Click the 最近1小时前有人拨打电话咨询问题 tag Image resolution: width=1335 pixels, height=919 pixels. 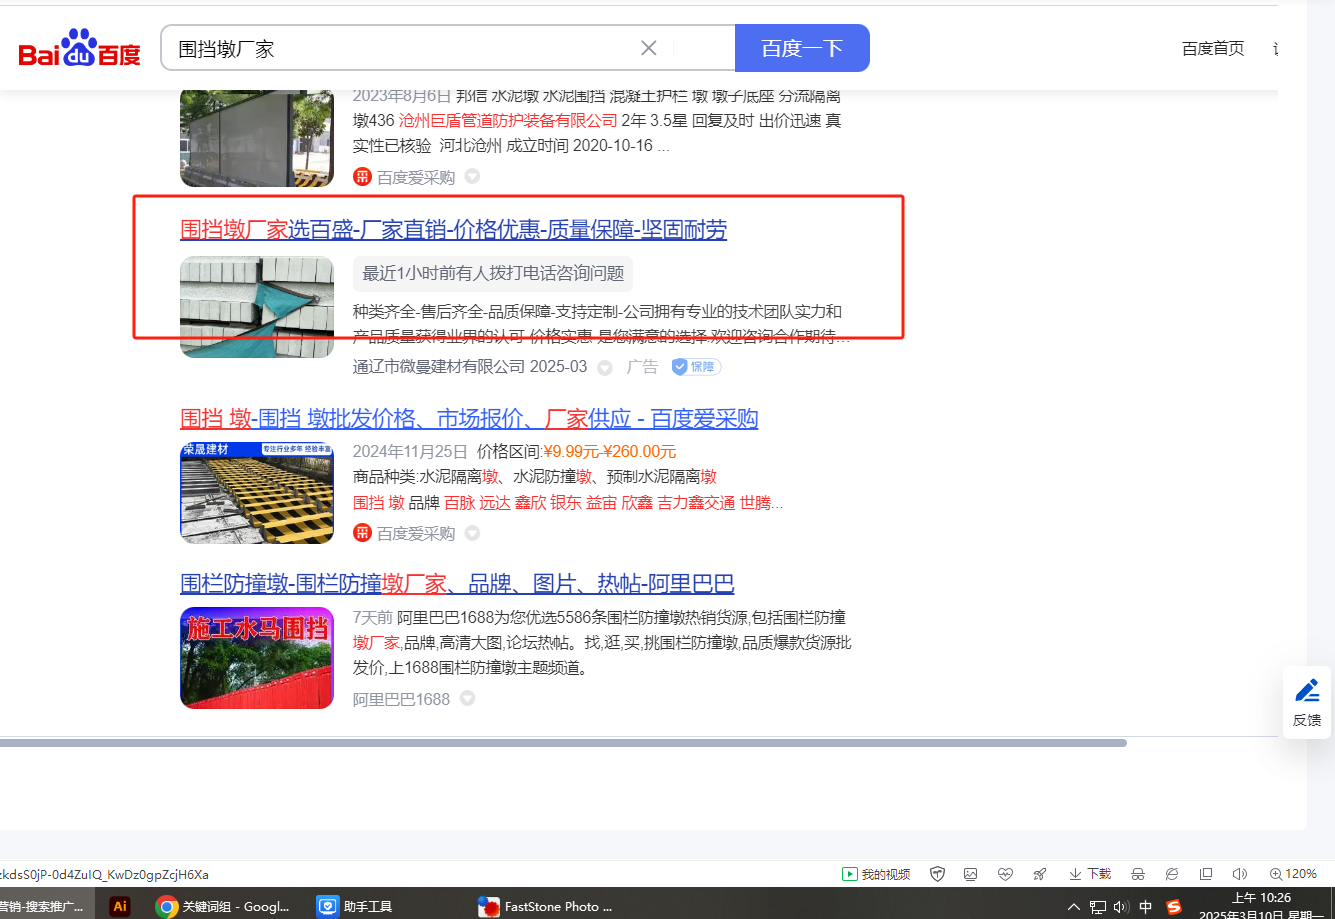493,273
